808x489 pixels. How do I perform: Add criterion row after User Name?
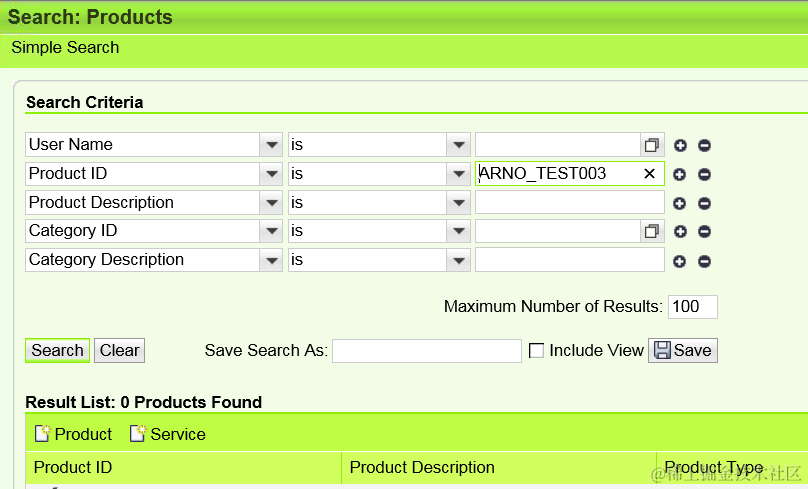tap(680, 145)
